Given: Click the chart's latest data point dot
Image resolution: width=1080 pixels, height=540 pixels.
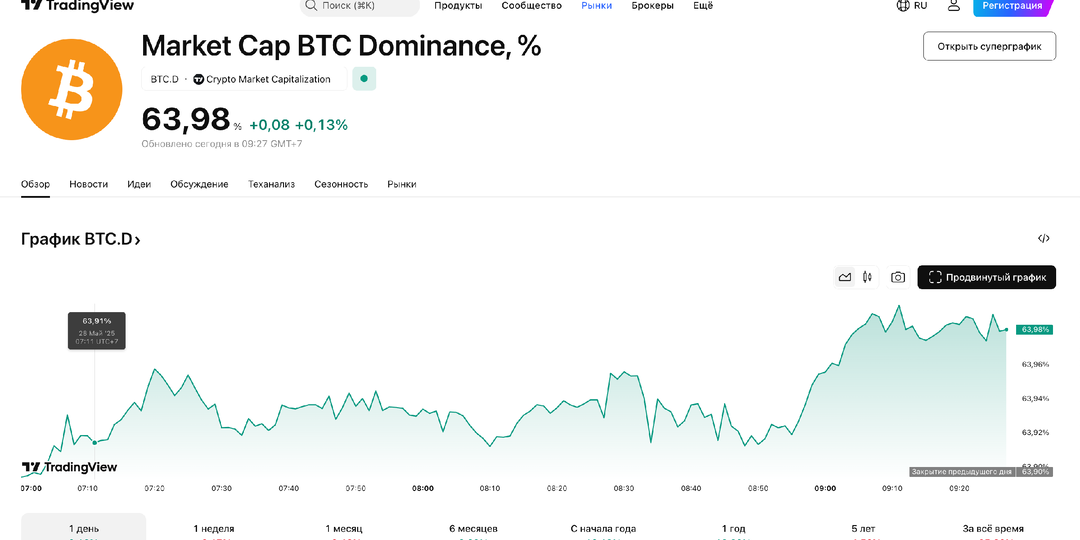Looking at the screenshot, I should [1006, 330].
